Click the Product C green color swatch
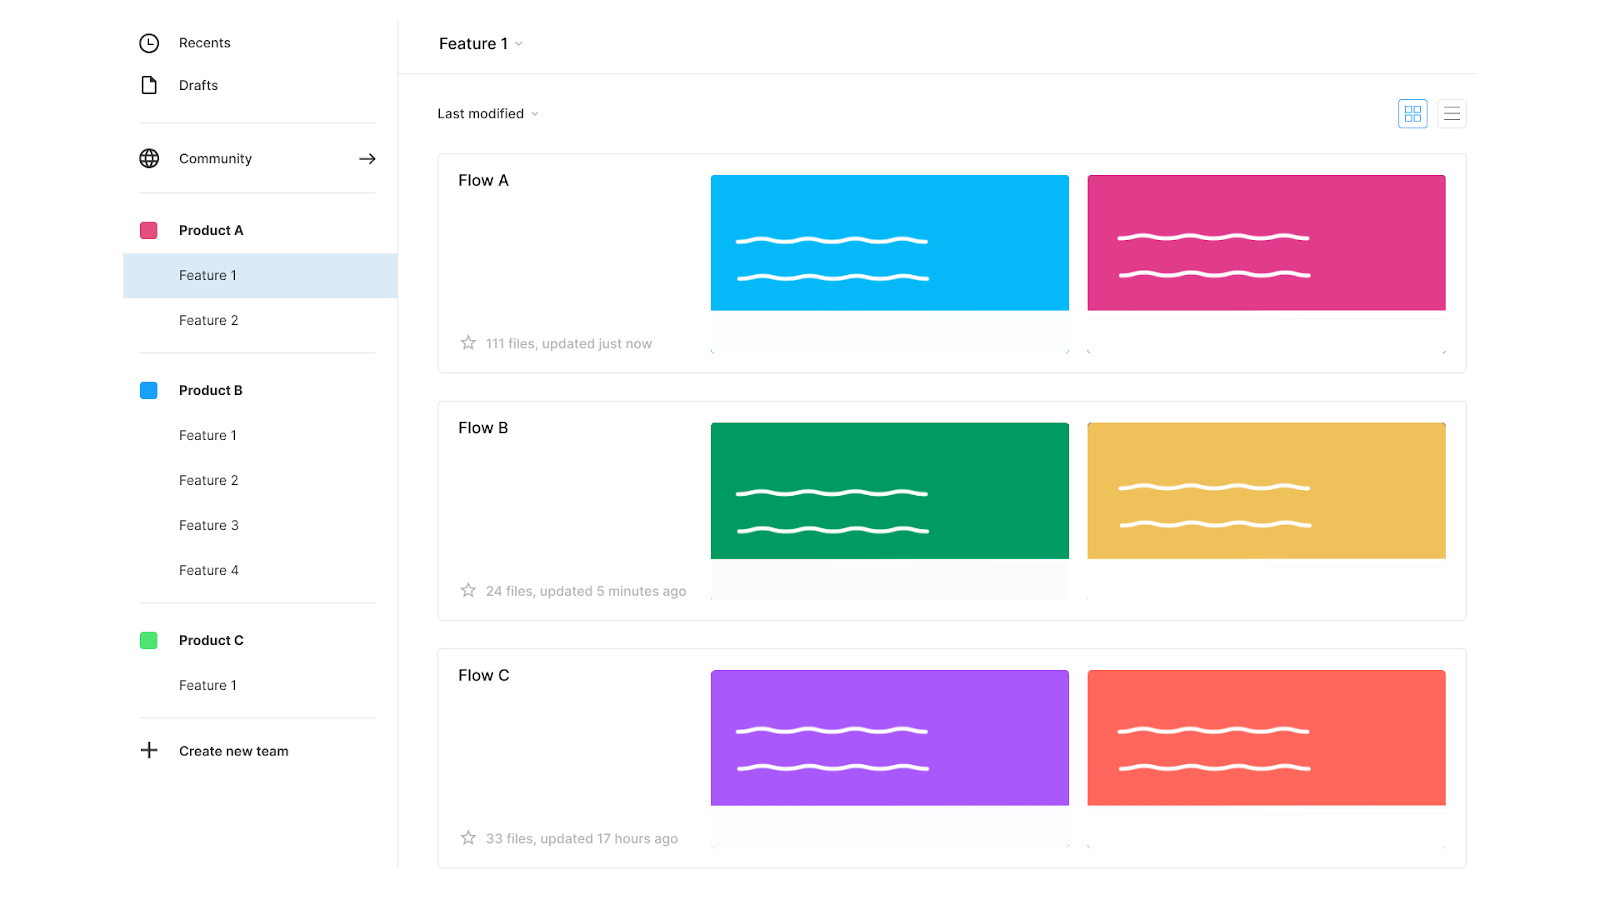The width and height of the screenshot is (1600, 900). pos(149,640)
